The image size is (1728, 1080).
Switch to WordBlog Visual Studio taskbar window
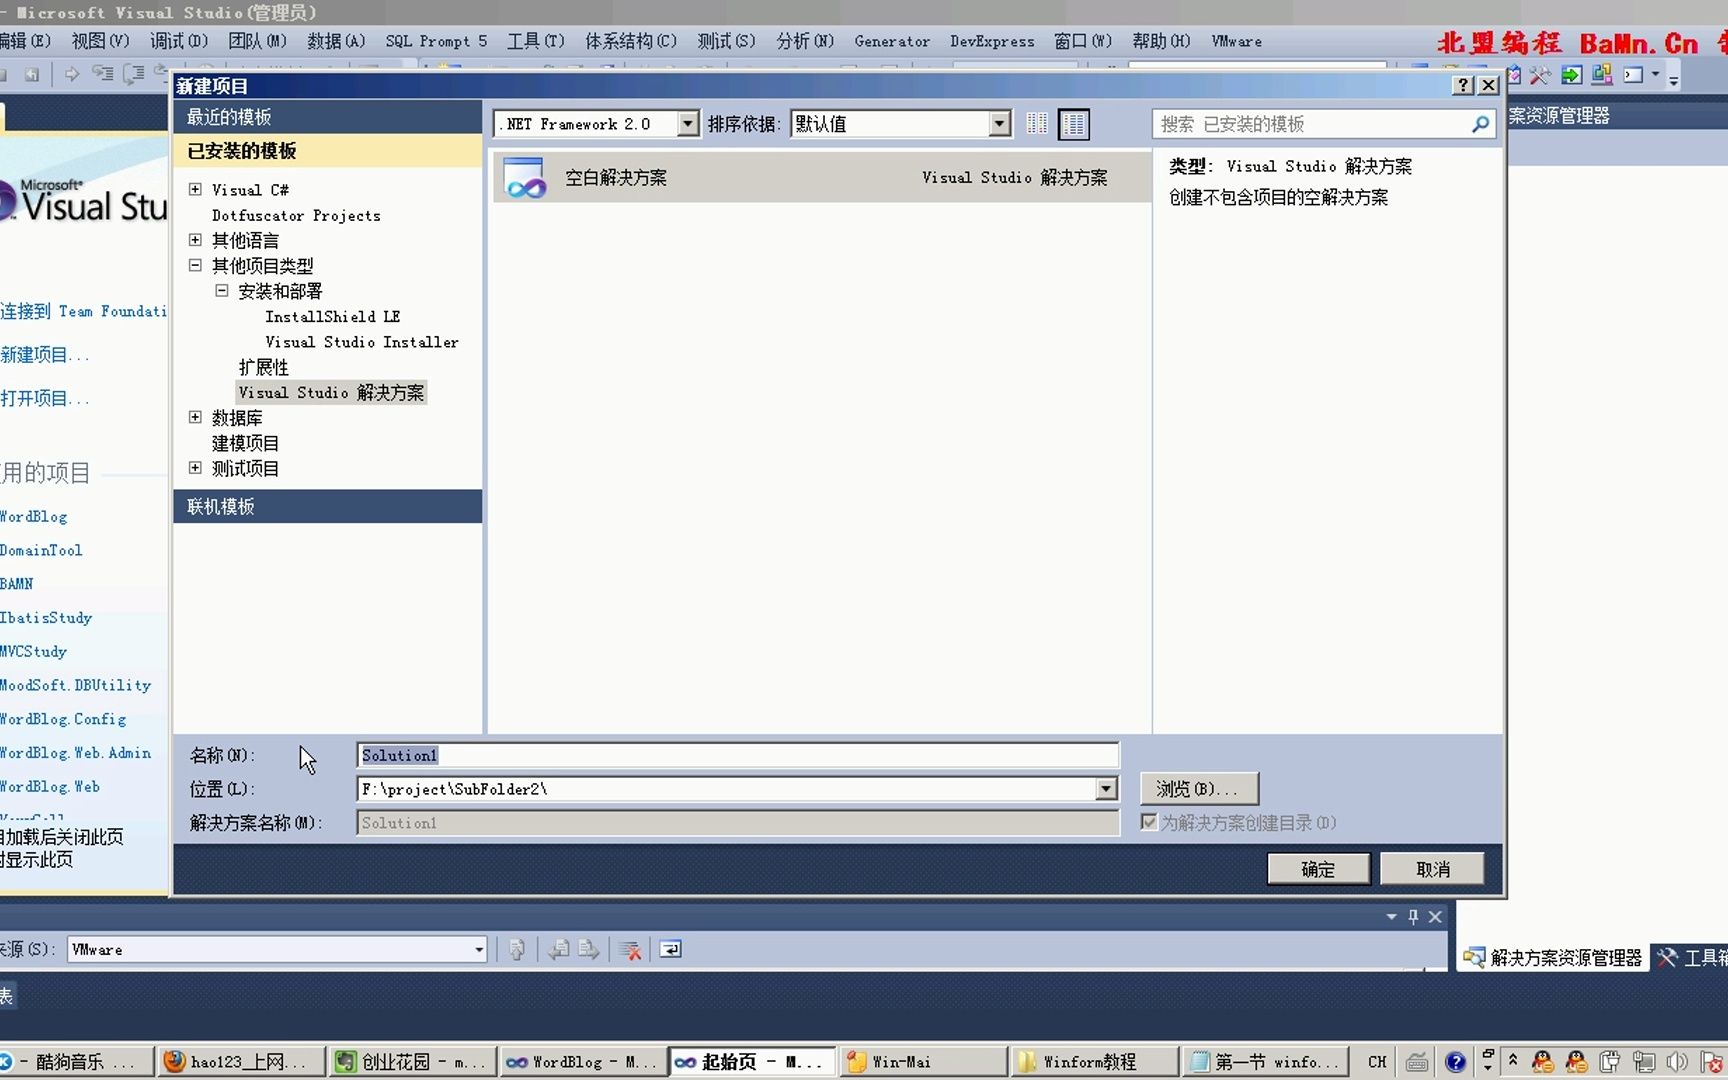583,1062
